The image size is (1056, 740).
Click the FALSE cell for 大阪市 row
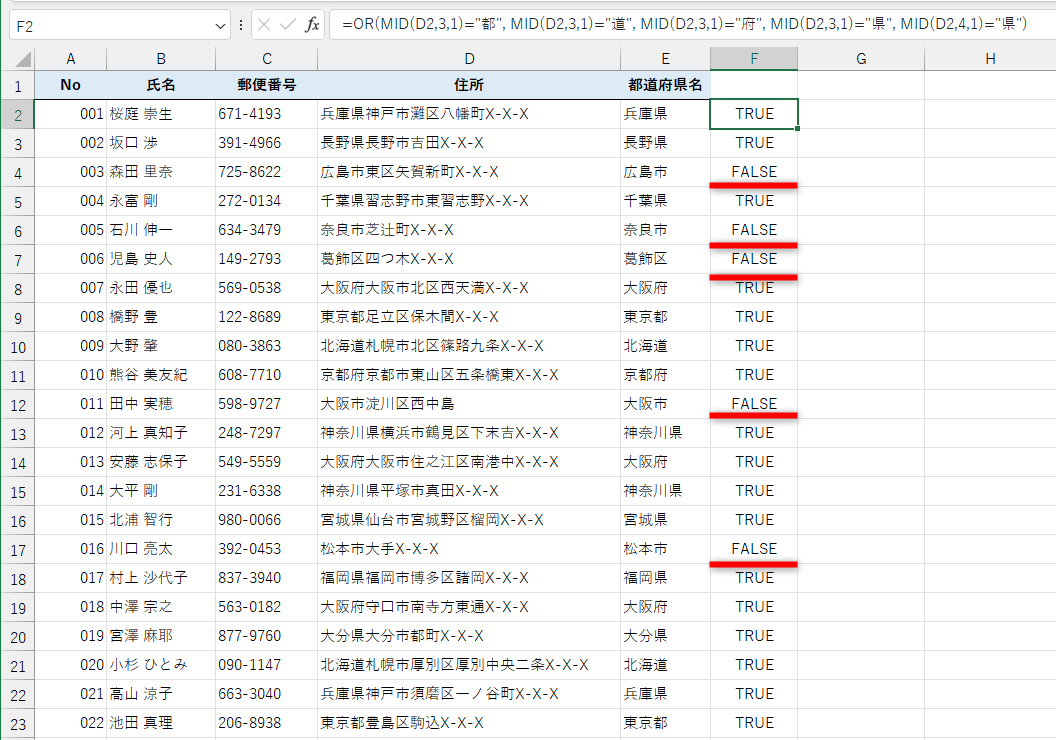[754, 403]
